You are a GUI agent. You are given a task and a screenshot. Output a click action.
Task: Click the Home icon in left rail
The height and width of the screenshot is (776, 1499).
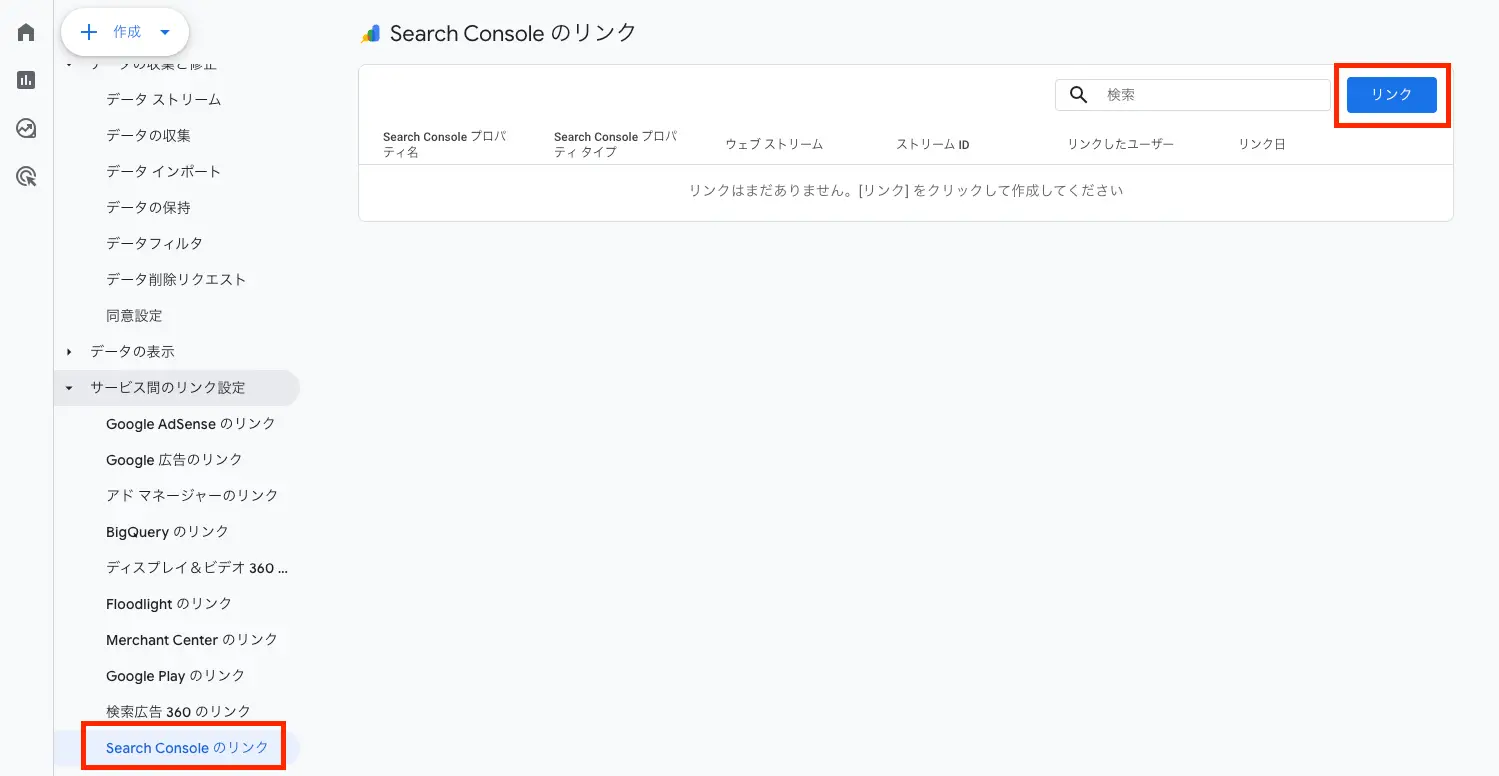(26, 33)
